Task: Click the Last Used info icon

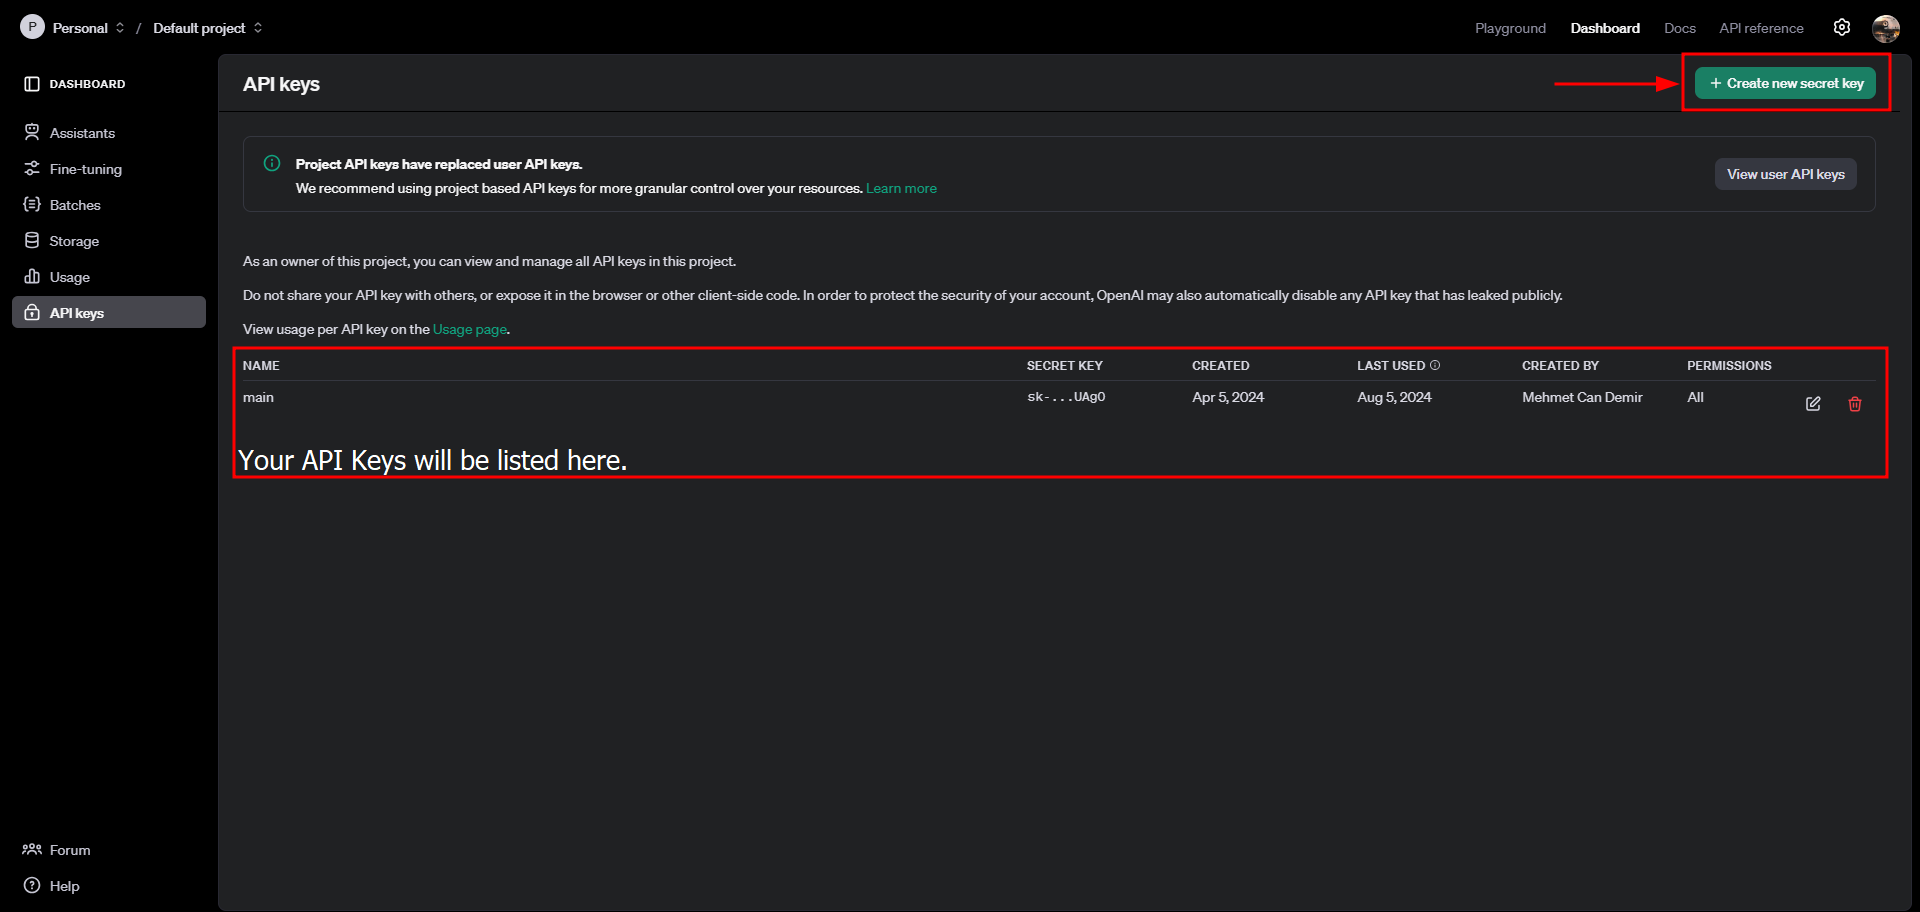Action: pos(1435,366)
